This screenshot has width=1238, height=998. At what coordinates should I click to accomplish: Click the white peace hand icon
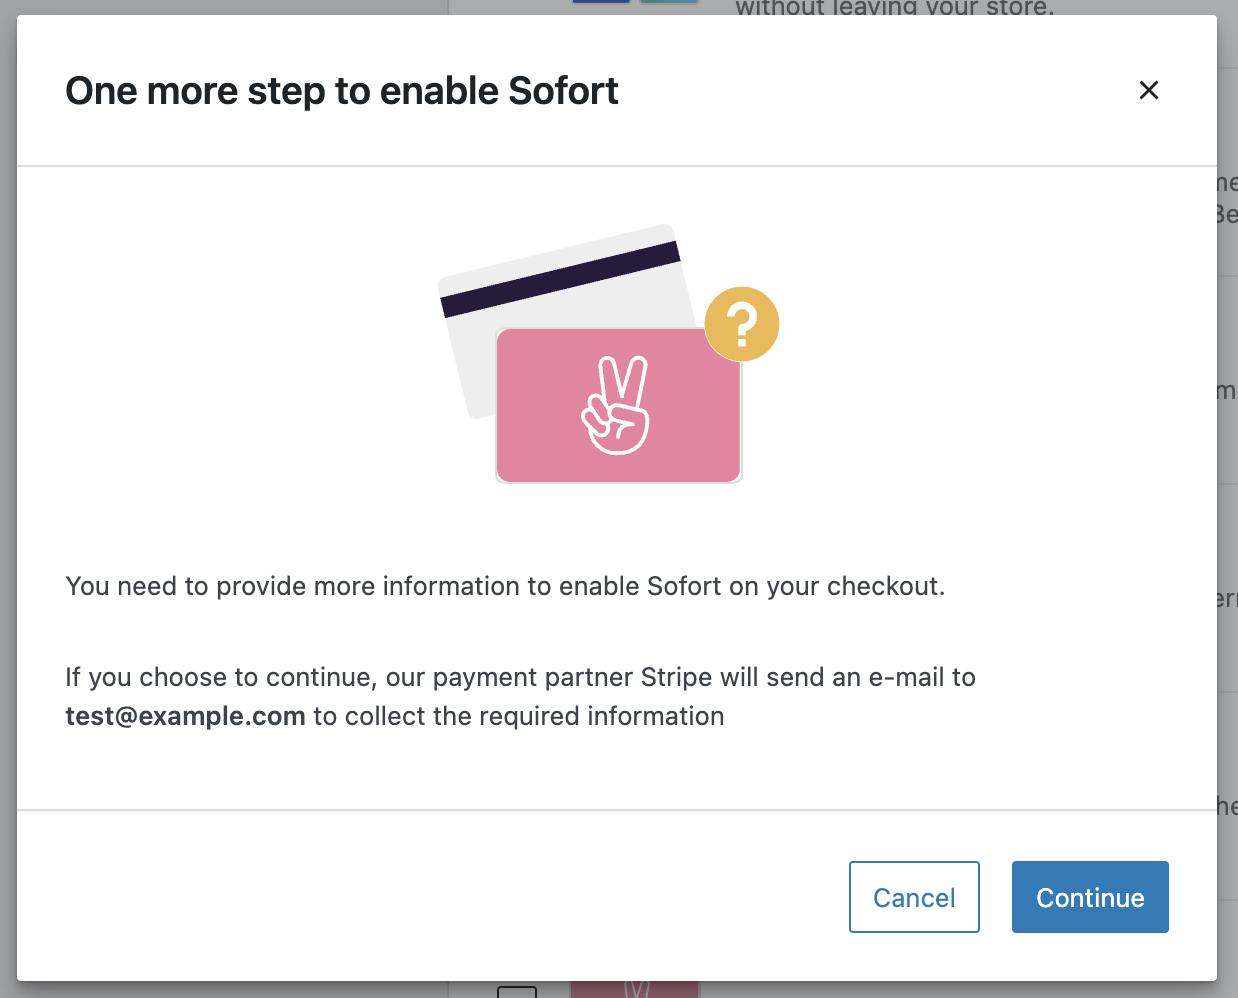617,406
